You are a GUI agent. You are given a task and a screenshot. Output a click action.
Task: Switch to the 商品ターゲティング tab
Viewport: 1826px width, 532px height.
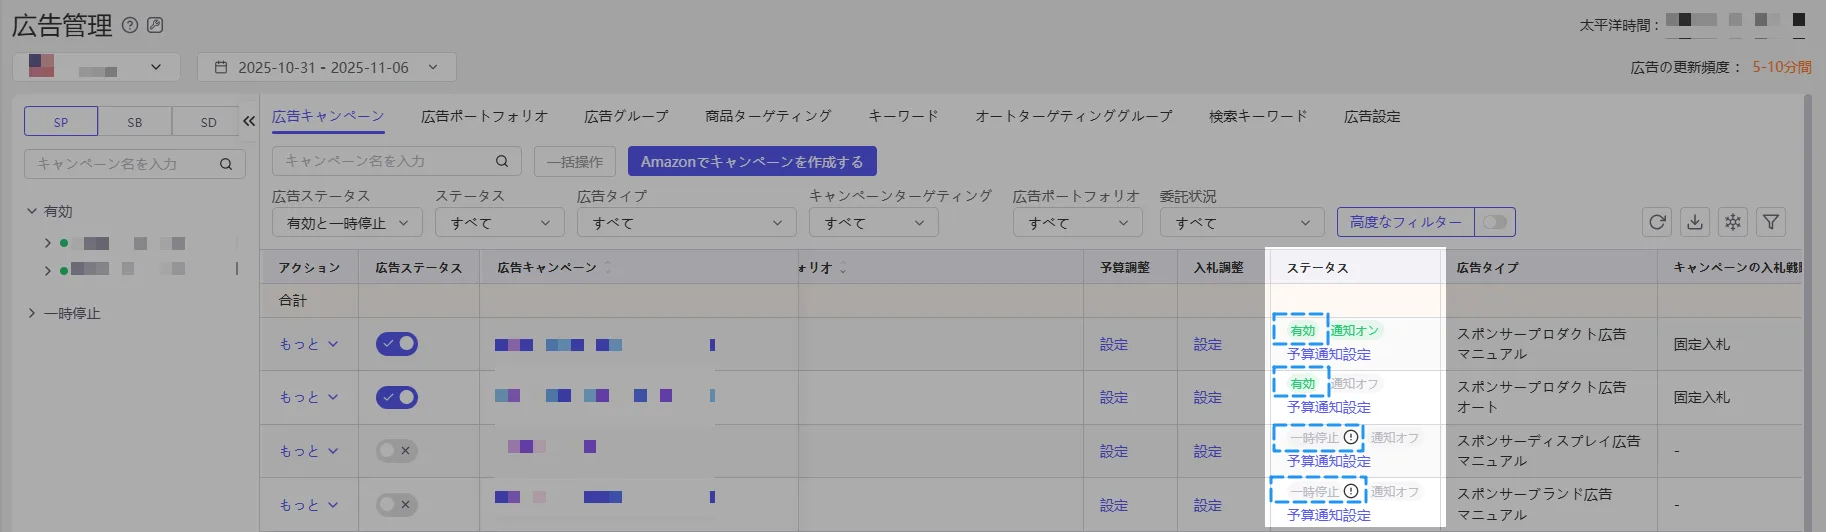pyautogui.click(x=768, y=116)
